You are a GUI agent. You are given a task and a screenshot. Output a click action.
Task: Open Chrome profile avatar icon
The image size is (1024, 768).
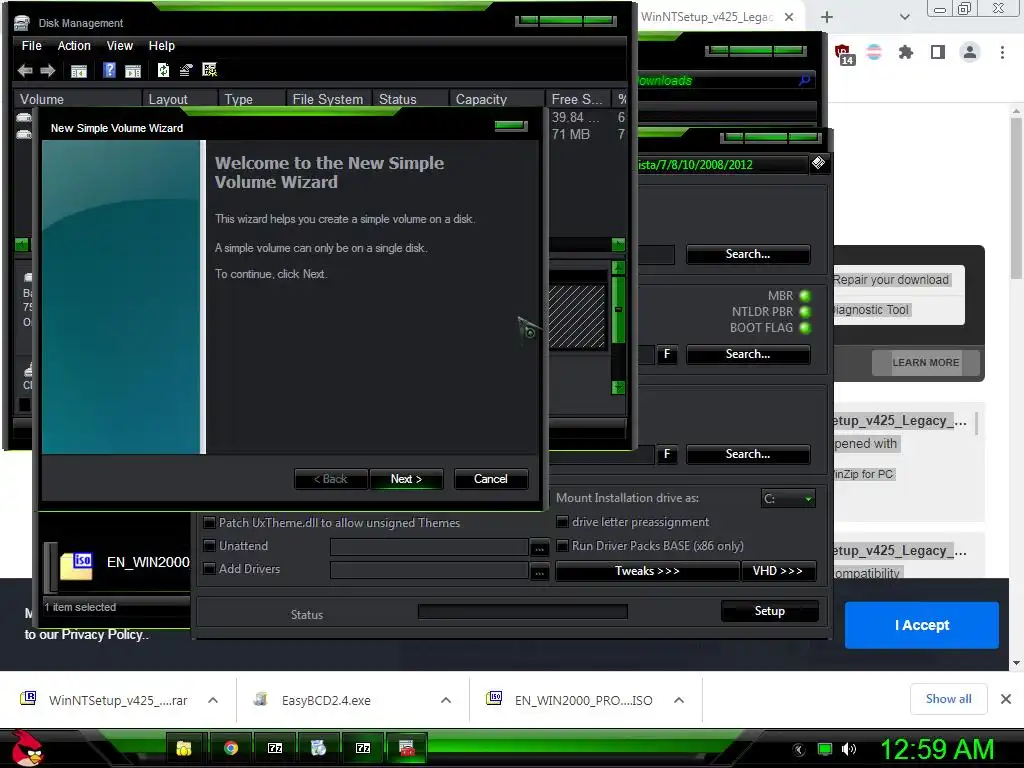970,52
